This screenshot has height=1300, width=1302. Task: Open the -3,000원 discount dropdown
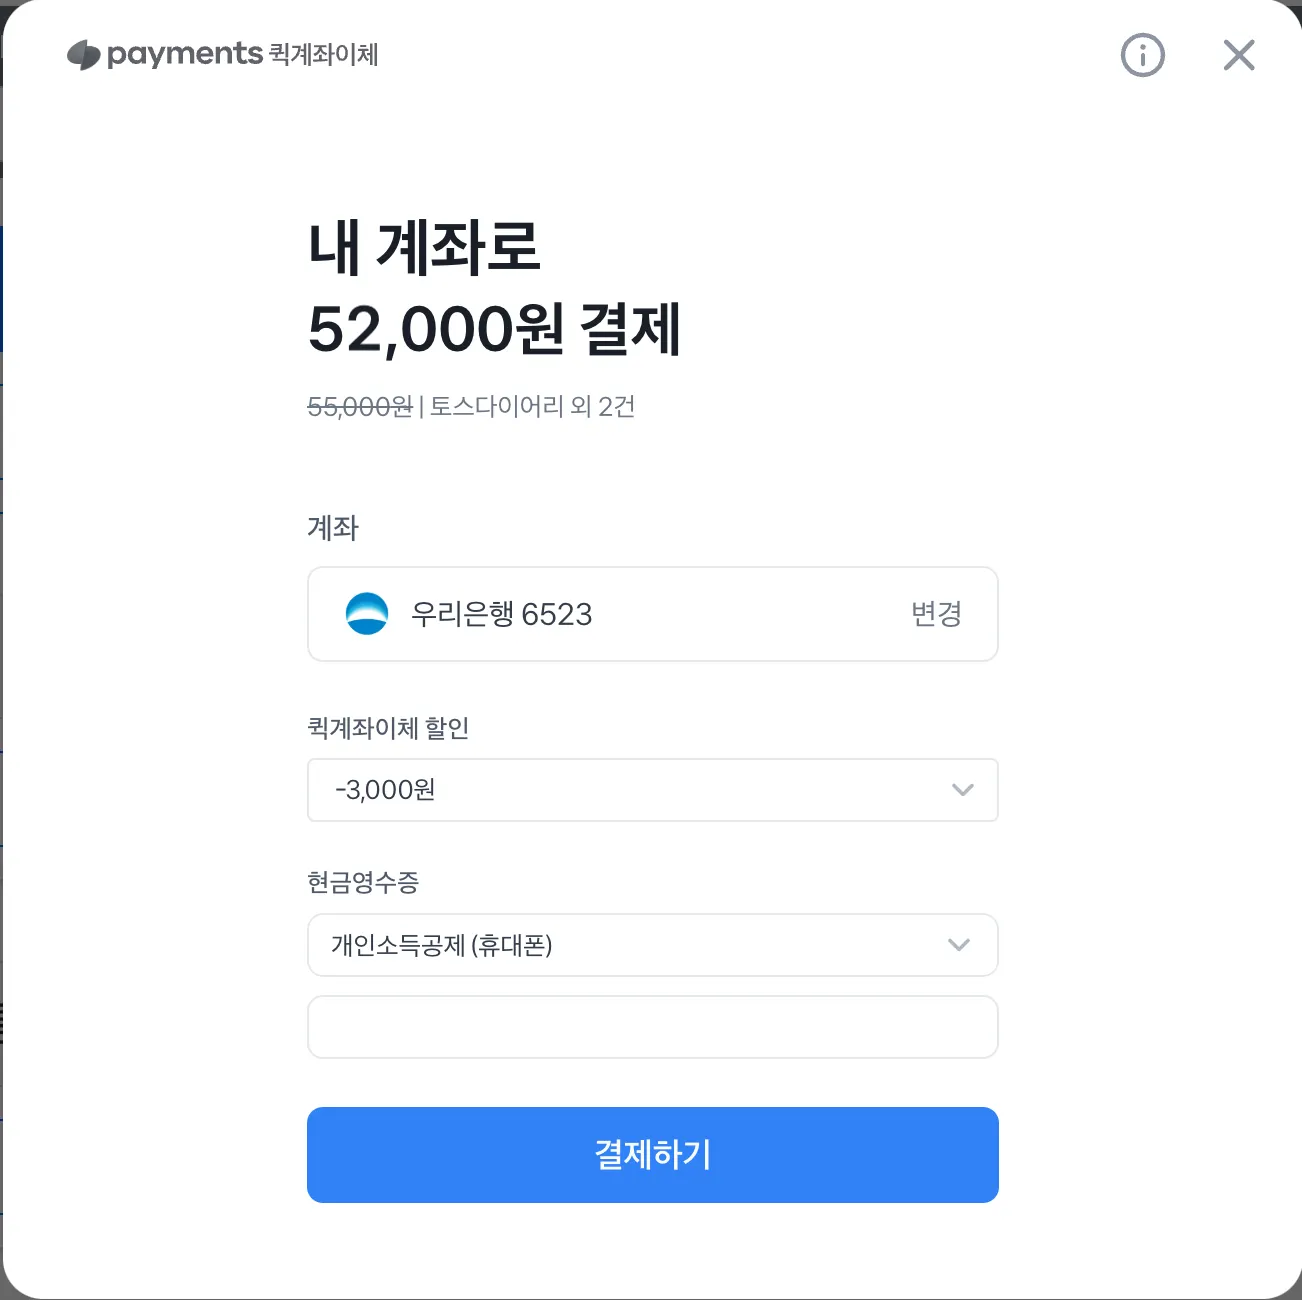coord(653,790)
